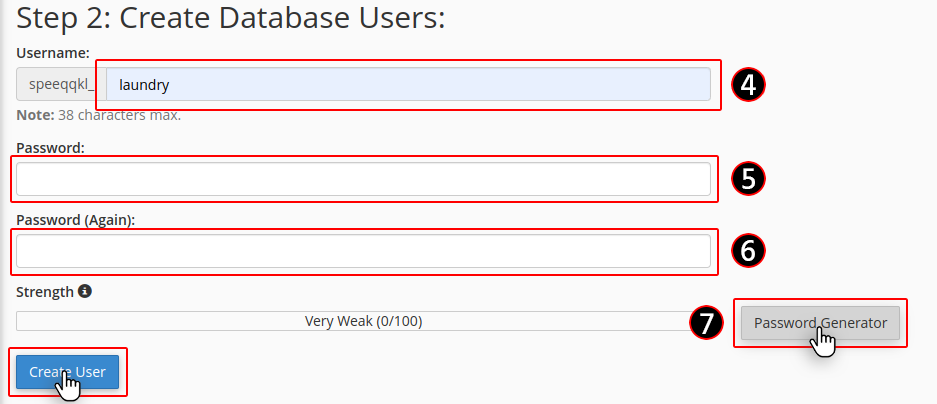Click the 38 characters max note
This screenshot has width=937, height=404.
(120, 115)
